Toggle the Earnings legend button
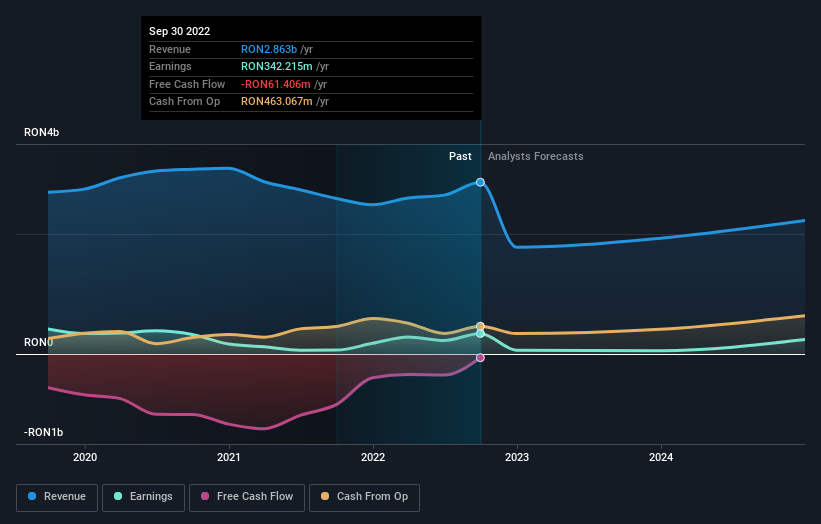821x524 pixels. [x=143, y=497]
